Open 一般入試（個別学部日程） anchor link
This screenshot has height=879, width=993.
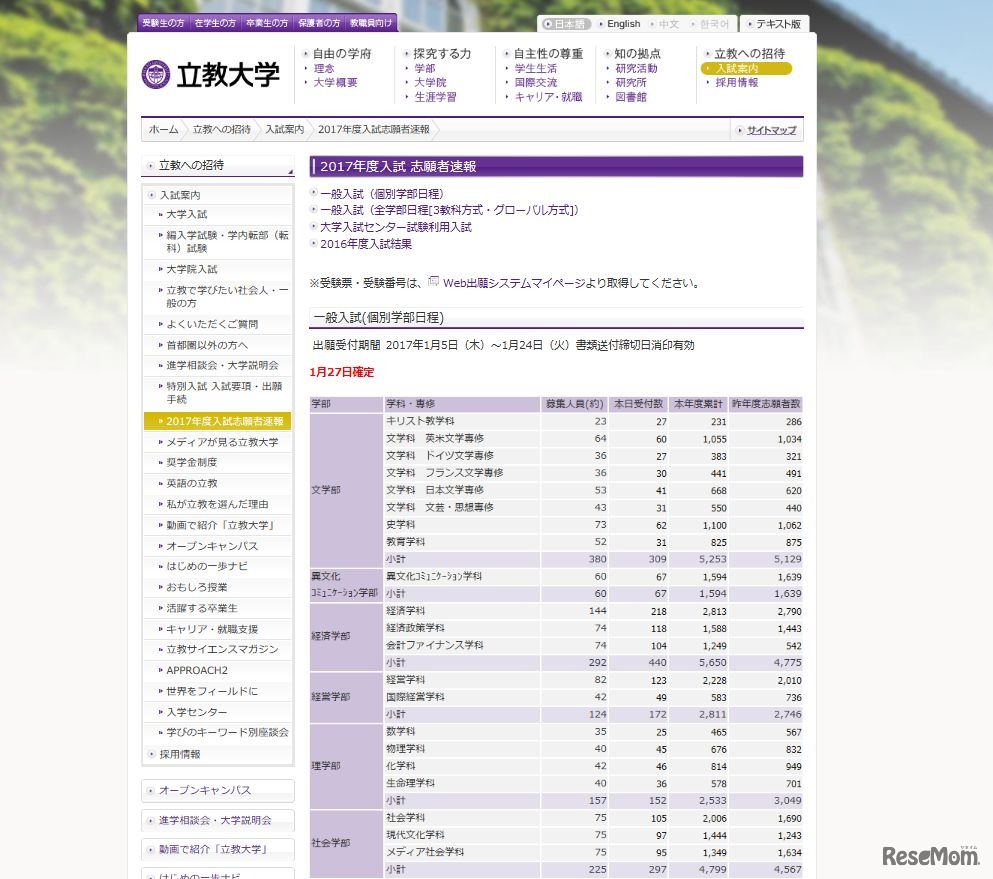click(381, 194)
